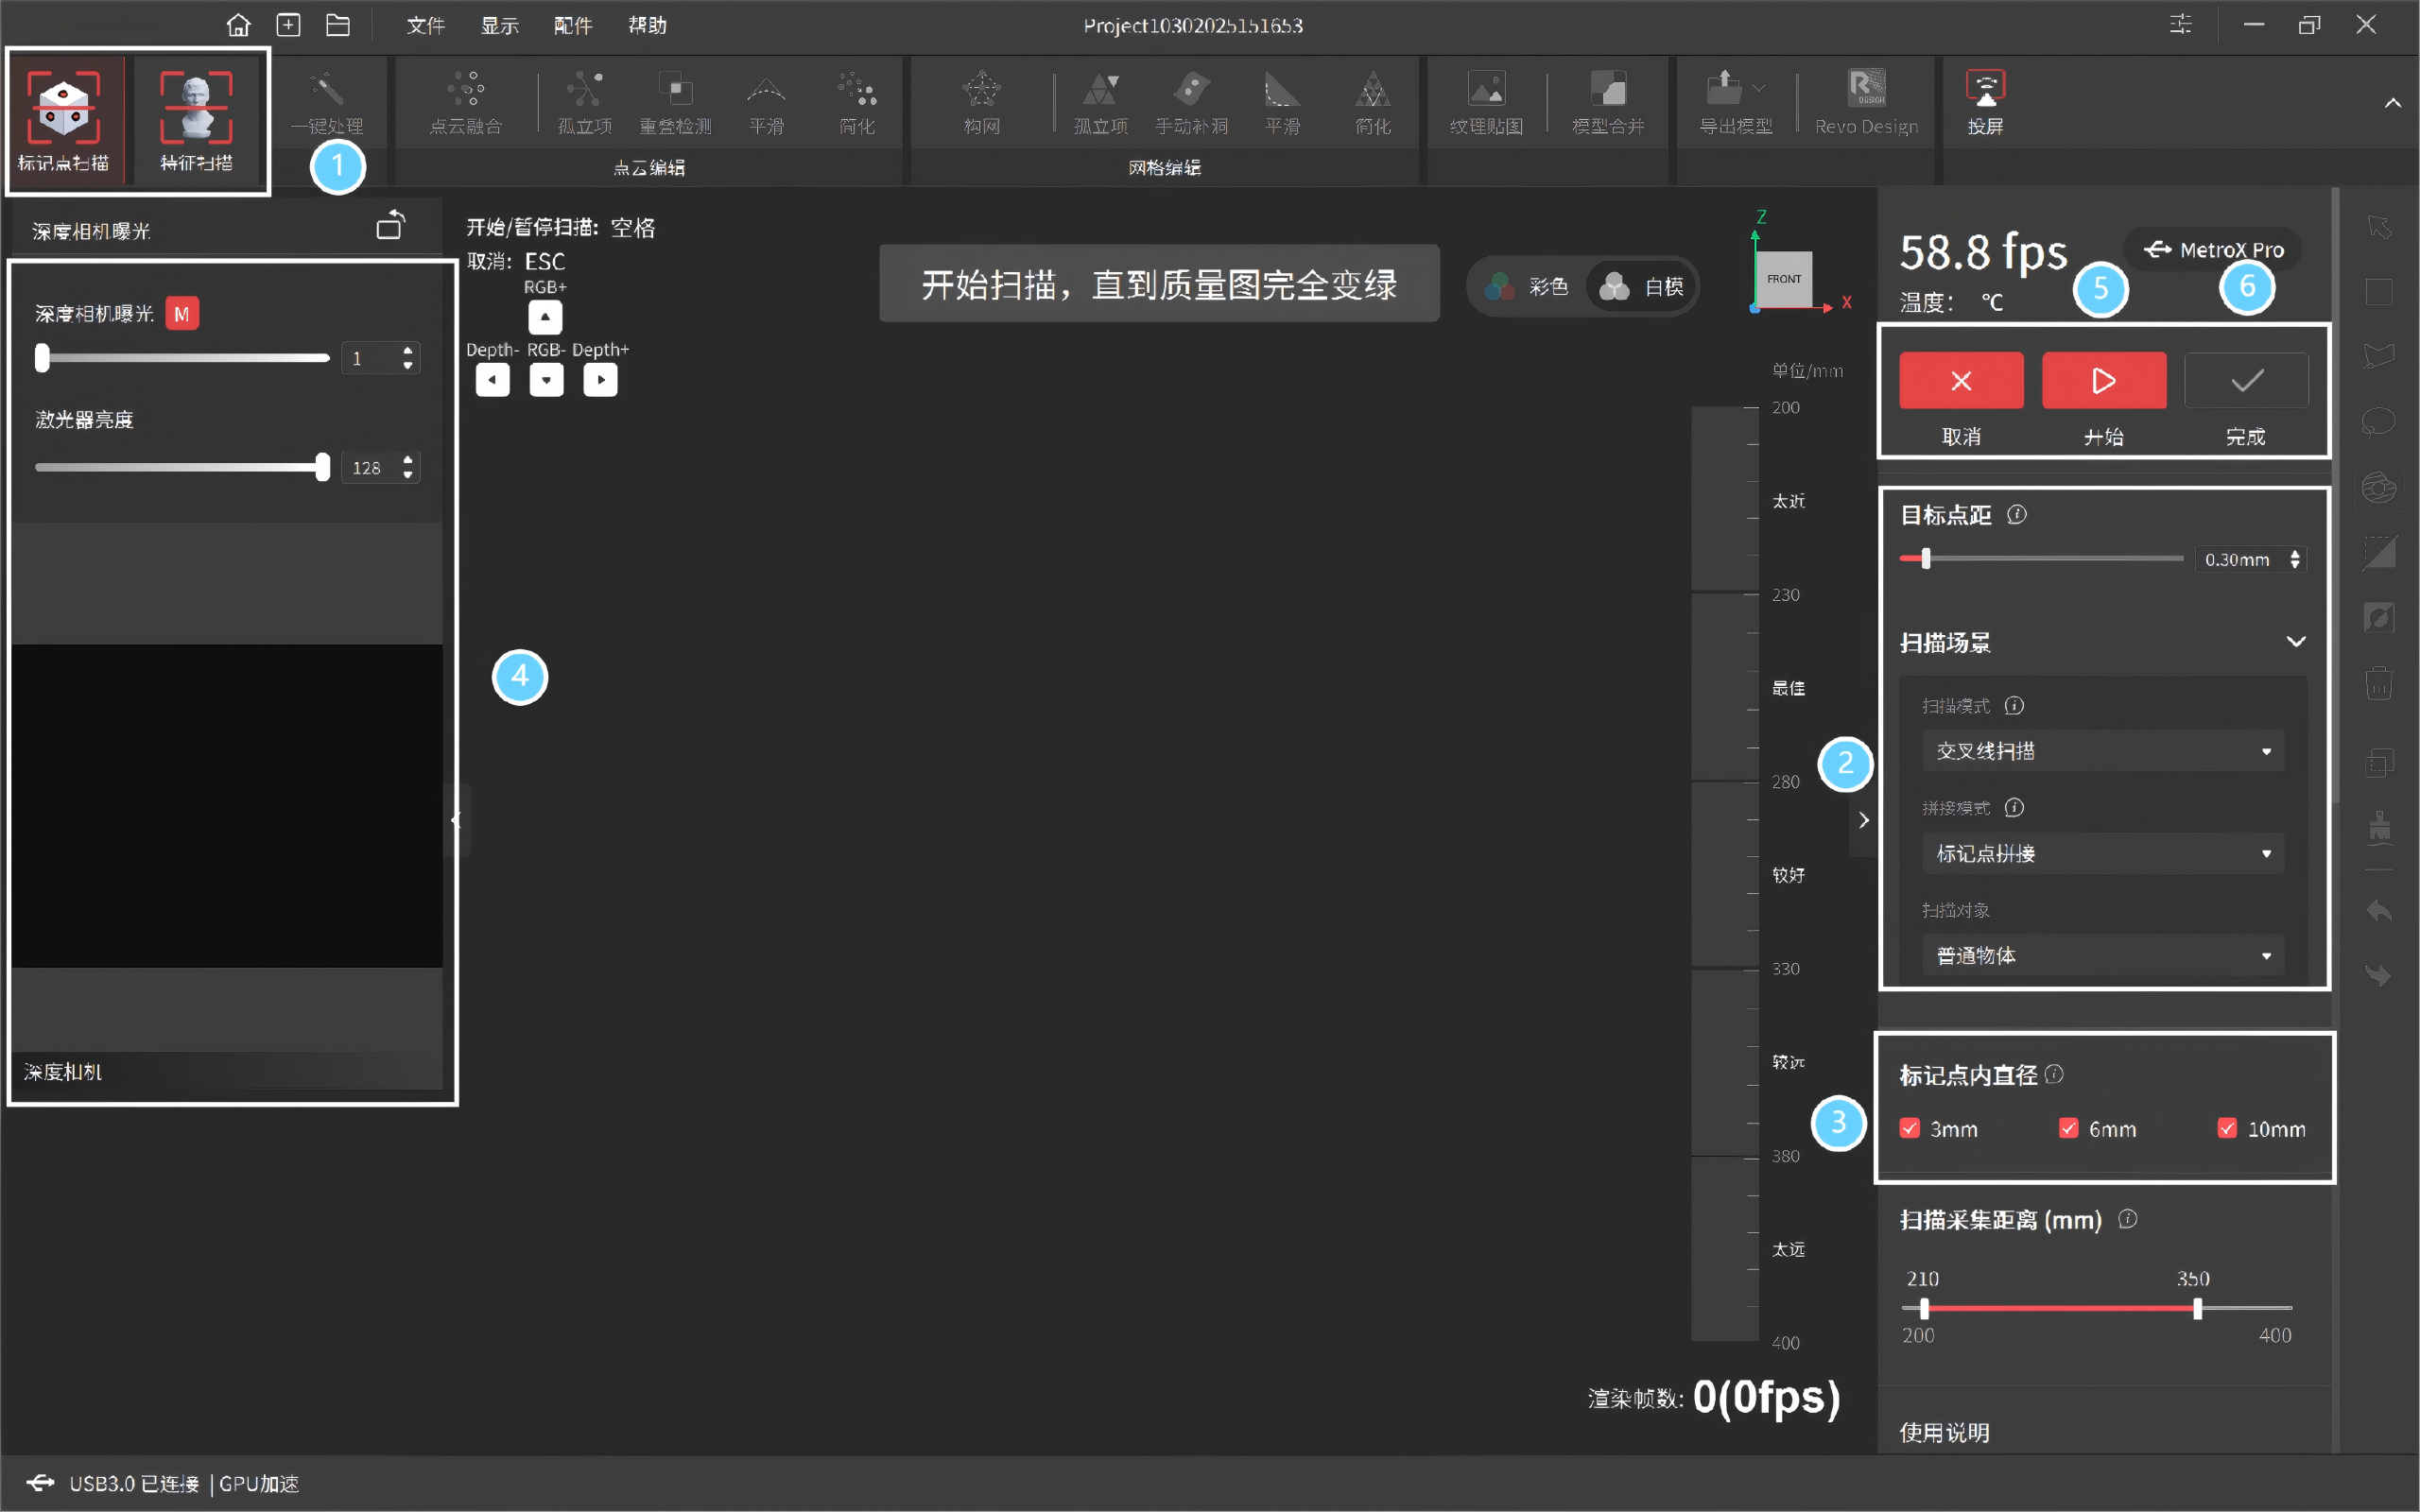
Task: Click the RGB+ up arrow button
Action: (x=545, y=317)
